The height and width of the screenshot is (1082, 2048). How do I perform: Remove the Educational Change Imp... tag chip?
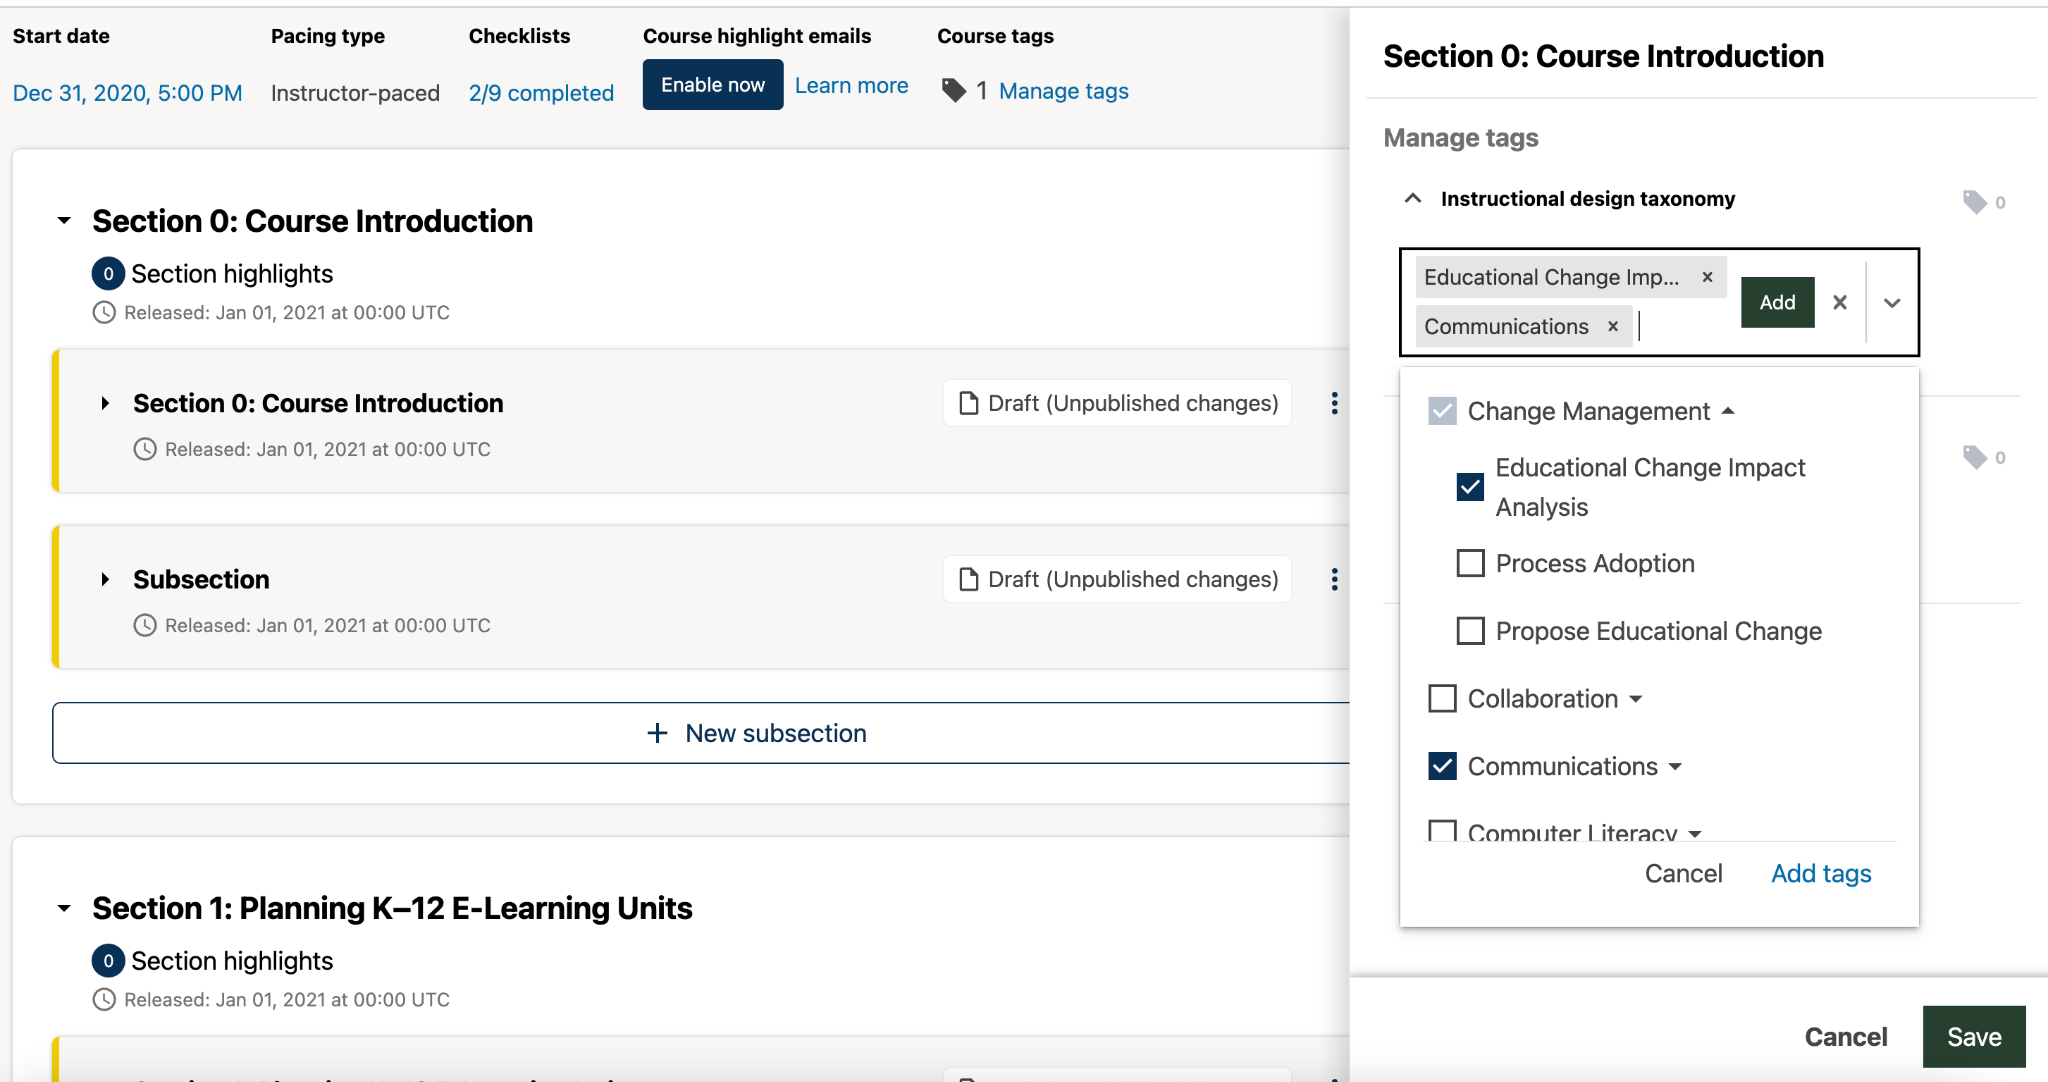(1708, 277)
